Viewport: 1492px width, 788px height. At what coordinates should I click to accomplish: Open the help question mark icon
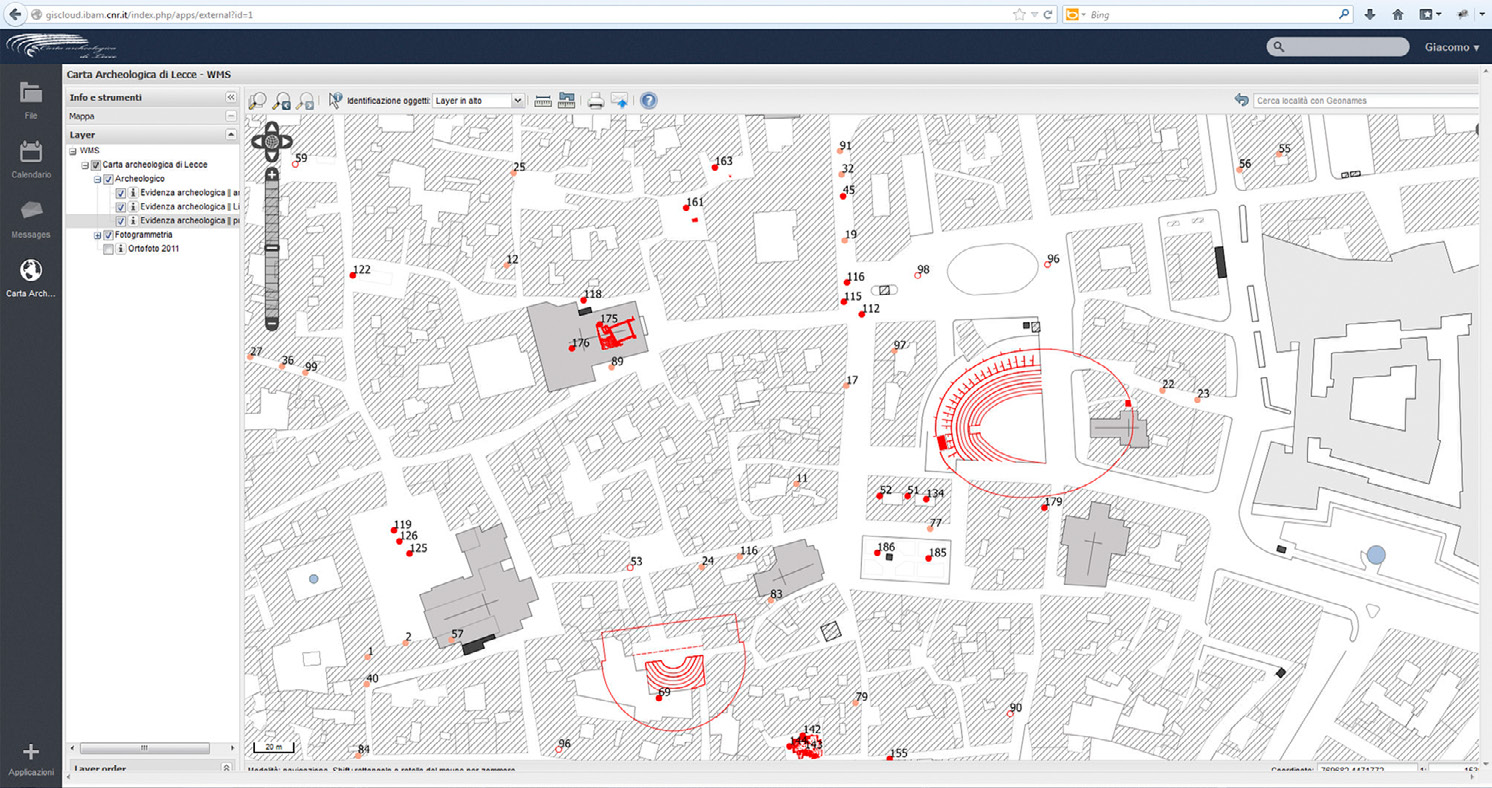click(x=649, y=101)
